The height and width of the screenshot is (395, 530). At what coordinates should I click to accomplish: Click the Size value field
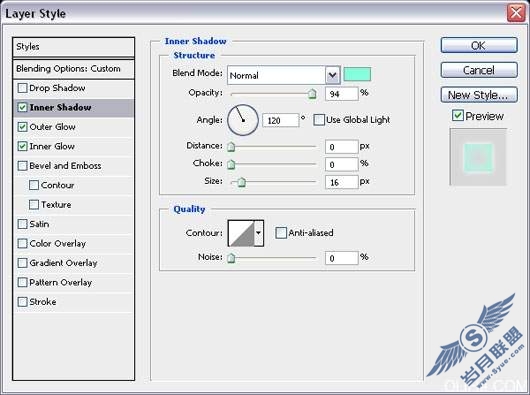click(341, 182)
